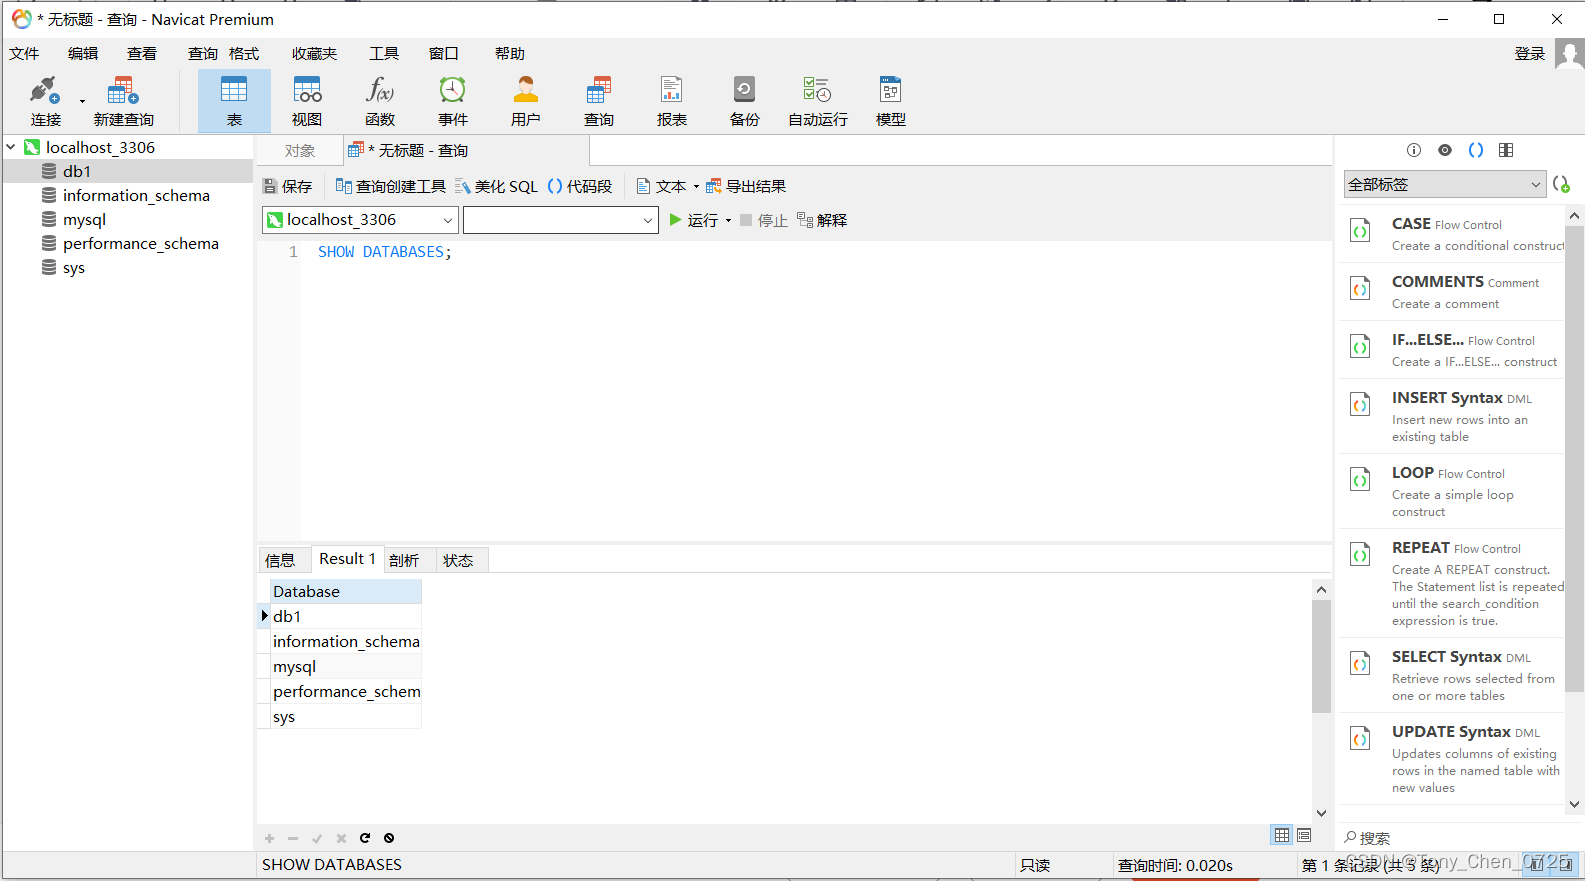Open the 文本 text dropdown arrow
The height and width of the screenshot is (881, 1585).
[x=696, y=187]
